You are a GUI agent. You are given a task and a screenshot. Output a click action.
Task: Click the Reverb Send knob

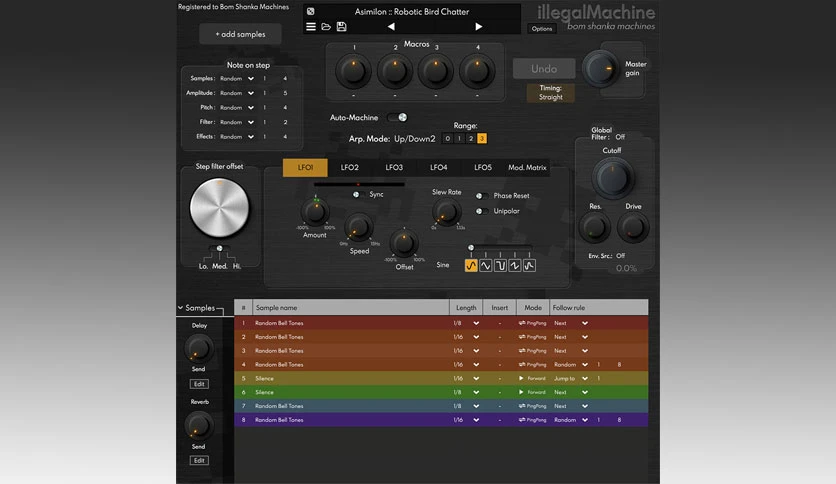[x=198, y=426]
